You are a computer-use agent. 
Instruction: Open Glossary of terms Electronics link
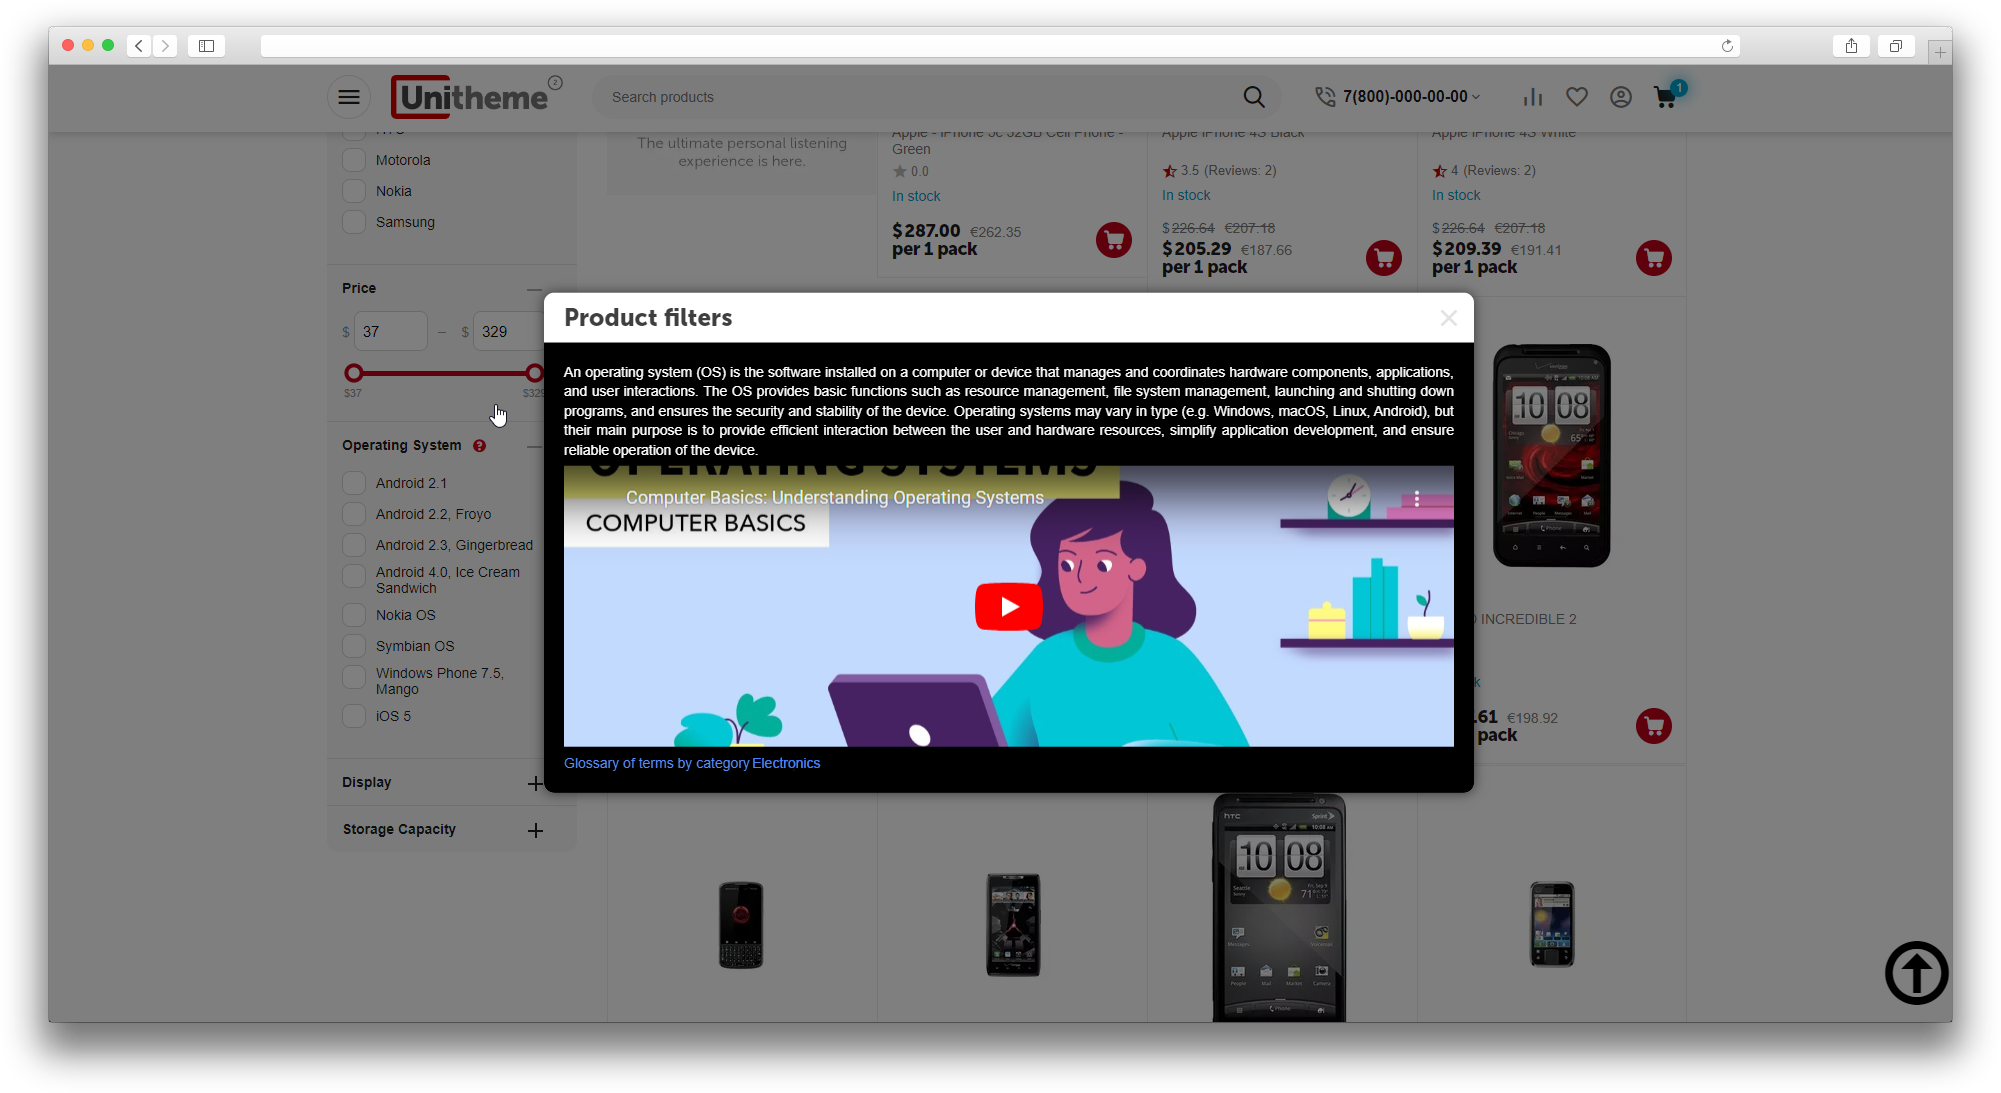[692, 763]
